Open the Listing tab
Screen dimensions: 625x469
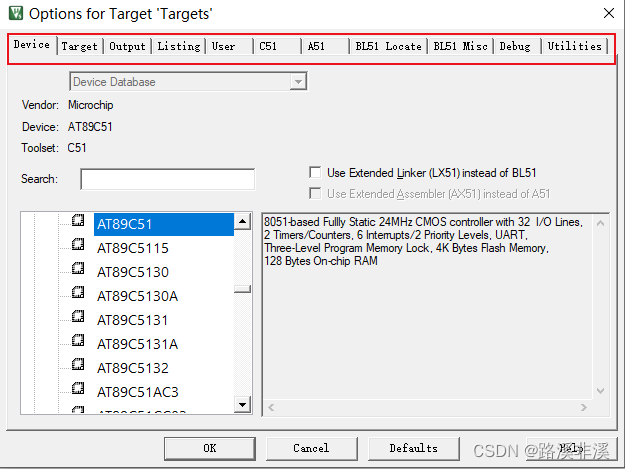[x=179, y=46]
